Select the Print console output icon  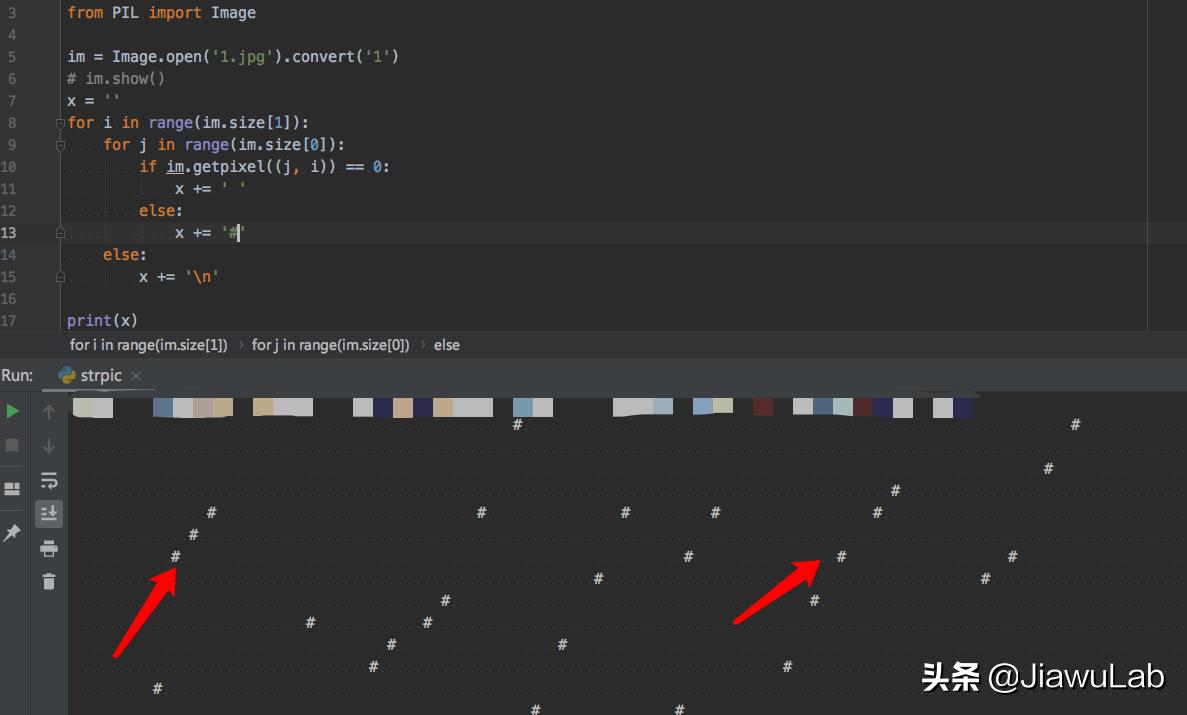tap(49, 547)
